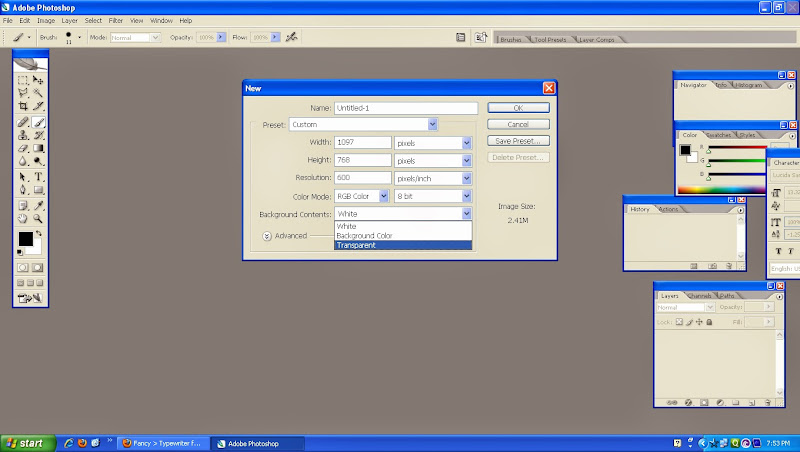Switch to the Channels tab
The width and height of the screenshot is (800, 452).
699,296
